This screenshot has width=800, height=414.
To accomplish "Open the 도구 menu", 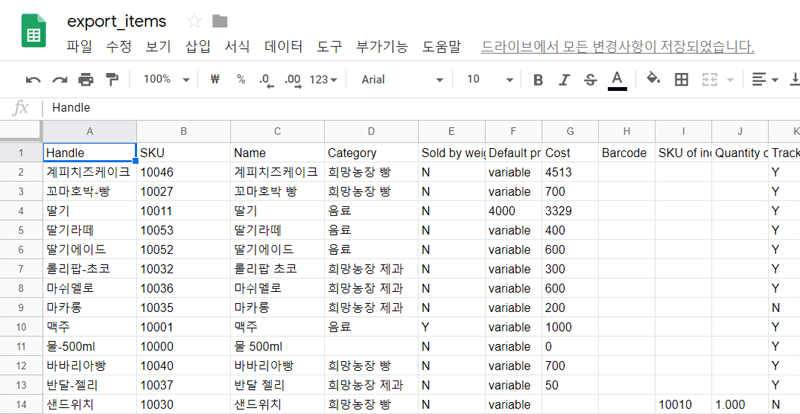I will [330, 47].
